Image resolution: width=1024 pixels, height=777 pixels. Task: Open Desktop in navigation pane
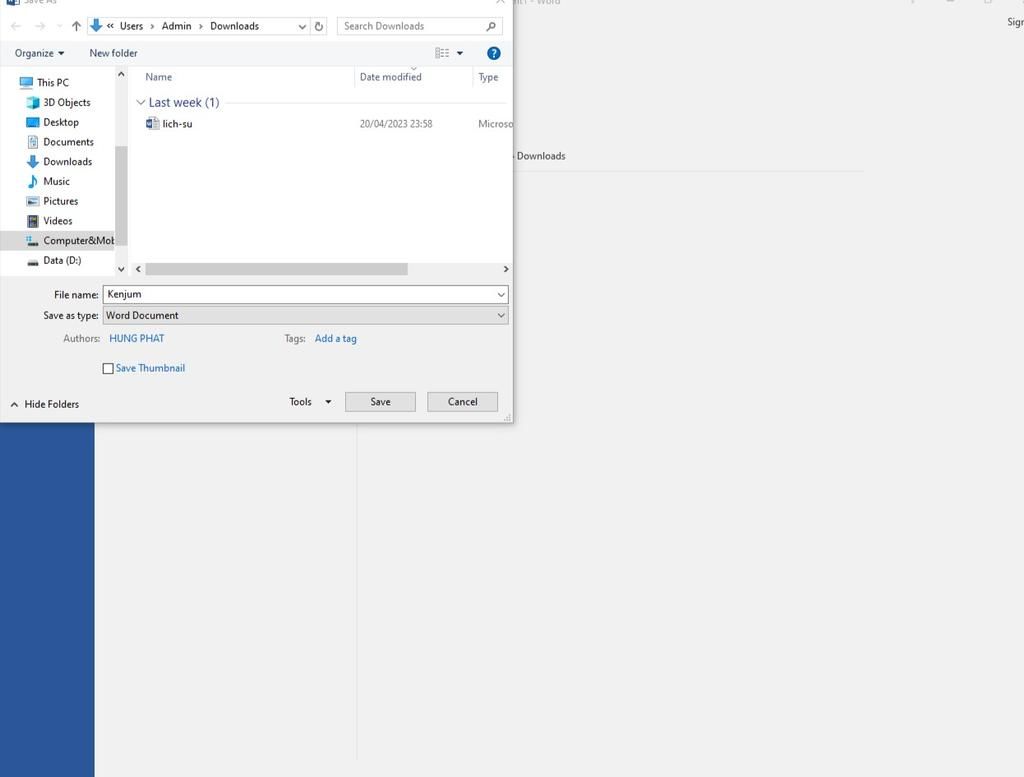point(52,122)
